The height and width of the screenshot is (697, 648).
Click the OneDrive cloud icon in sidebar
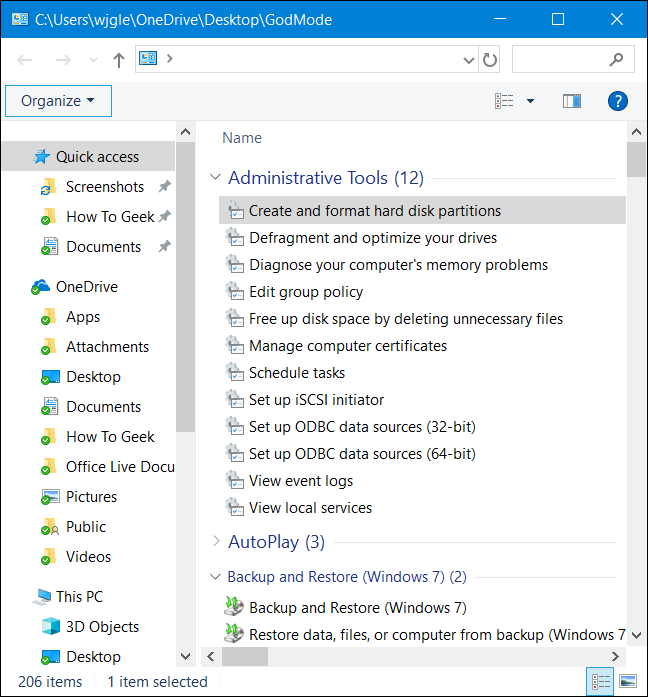pyautogui.click(x=41, y=287)
